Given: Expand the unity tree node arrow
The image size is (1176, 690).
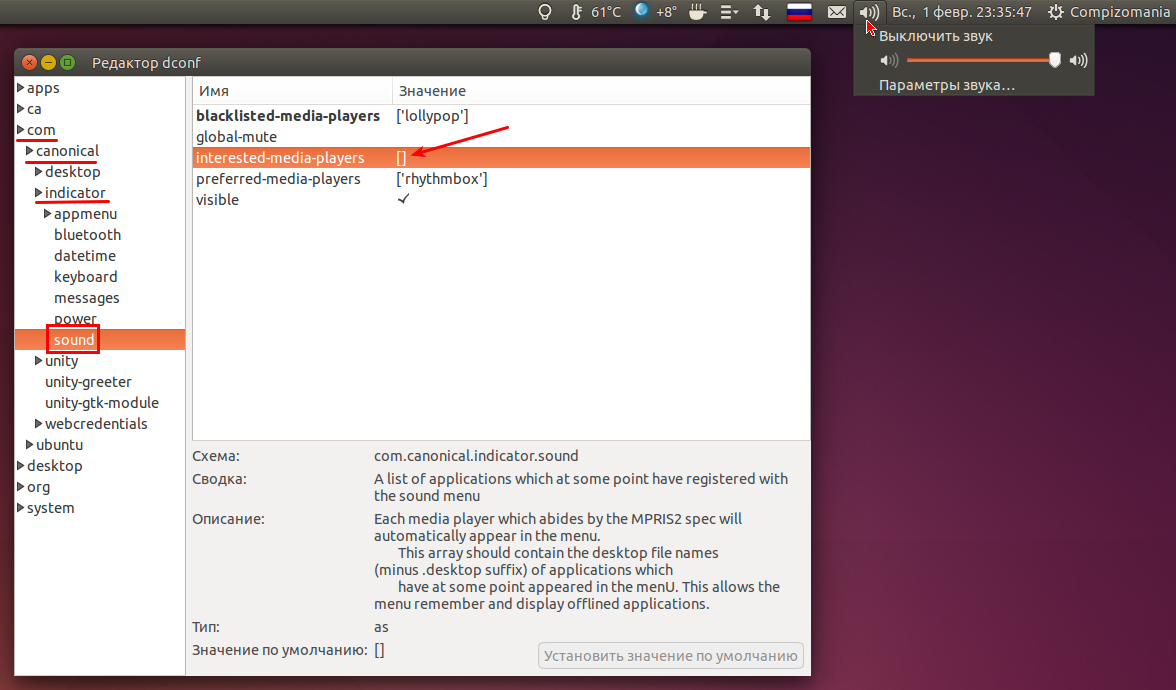Looking at the screenshot, I should pos(38,361).
